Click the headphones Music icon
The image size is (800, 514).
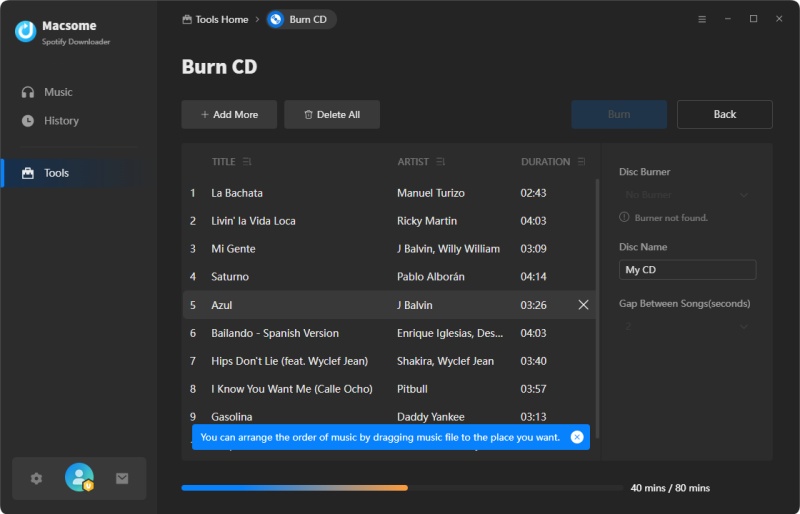(x=28, y=92)
